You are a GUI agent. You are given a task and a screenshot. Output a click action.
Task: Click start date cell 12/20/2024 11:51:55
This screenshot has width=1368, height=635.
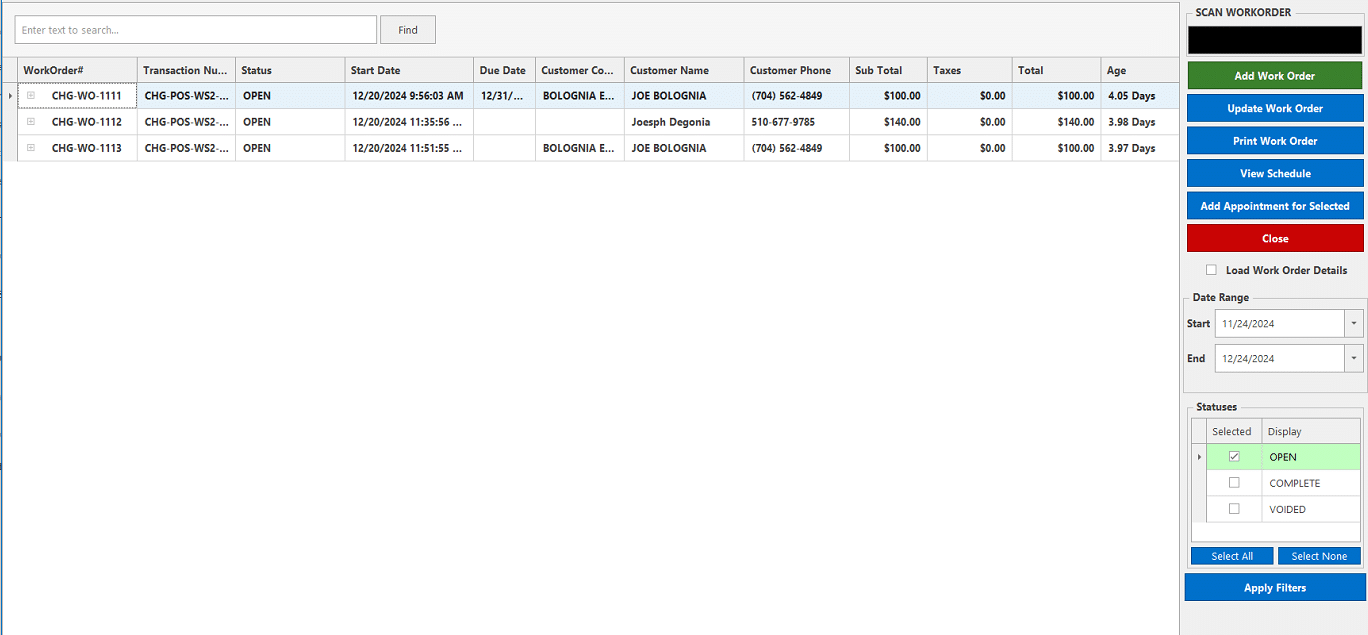[x=409, y=148]
